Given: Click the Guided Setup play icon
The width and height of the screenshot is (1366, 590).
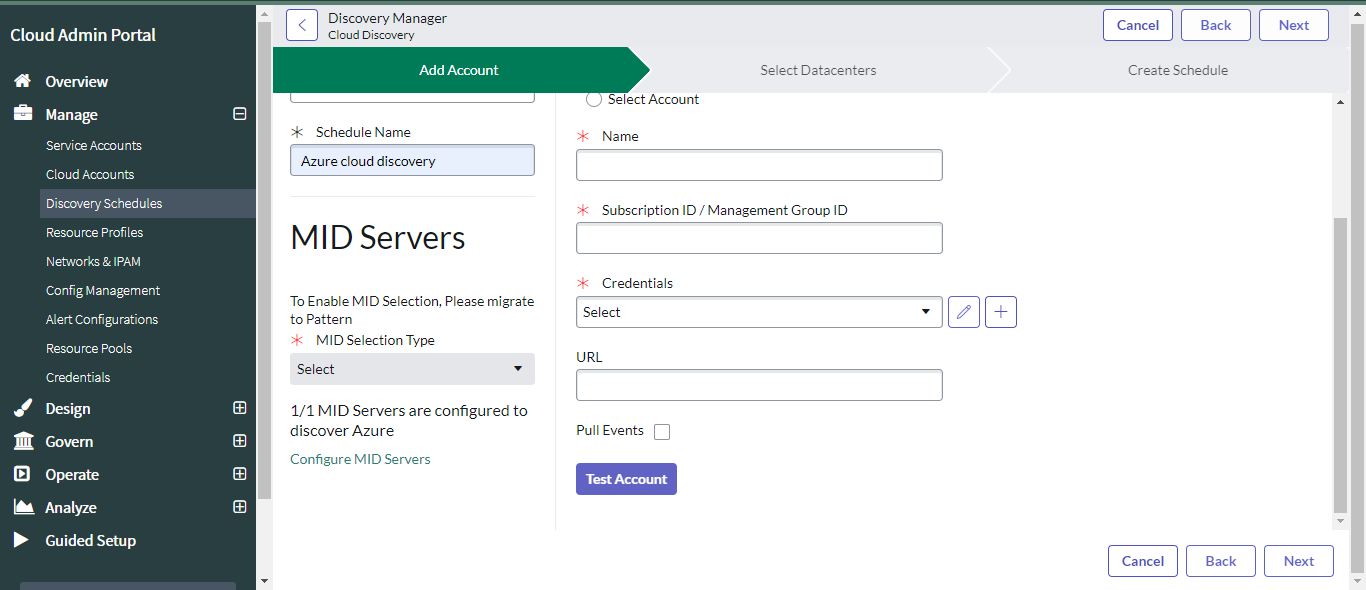Looking at the screenshot, I should (22, 540).
